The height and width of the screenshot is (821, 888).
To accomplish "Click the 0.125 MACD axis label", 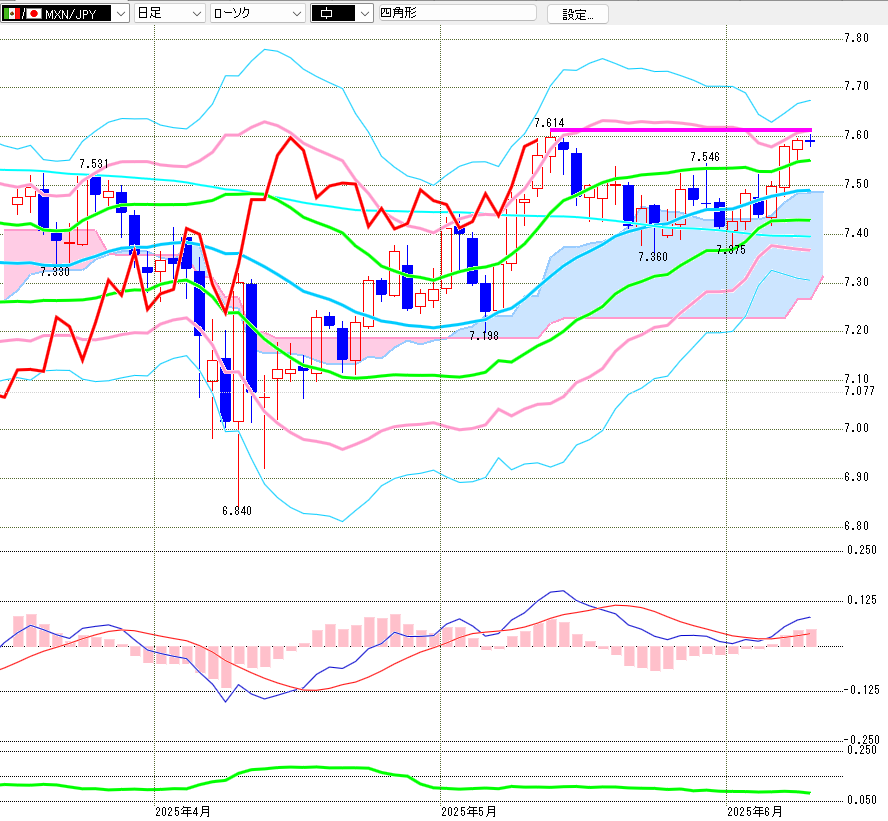I will coord(862,600).
